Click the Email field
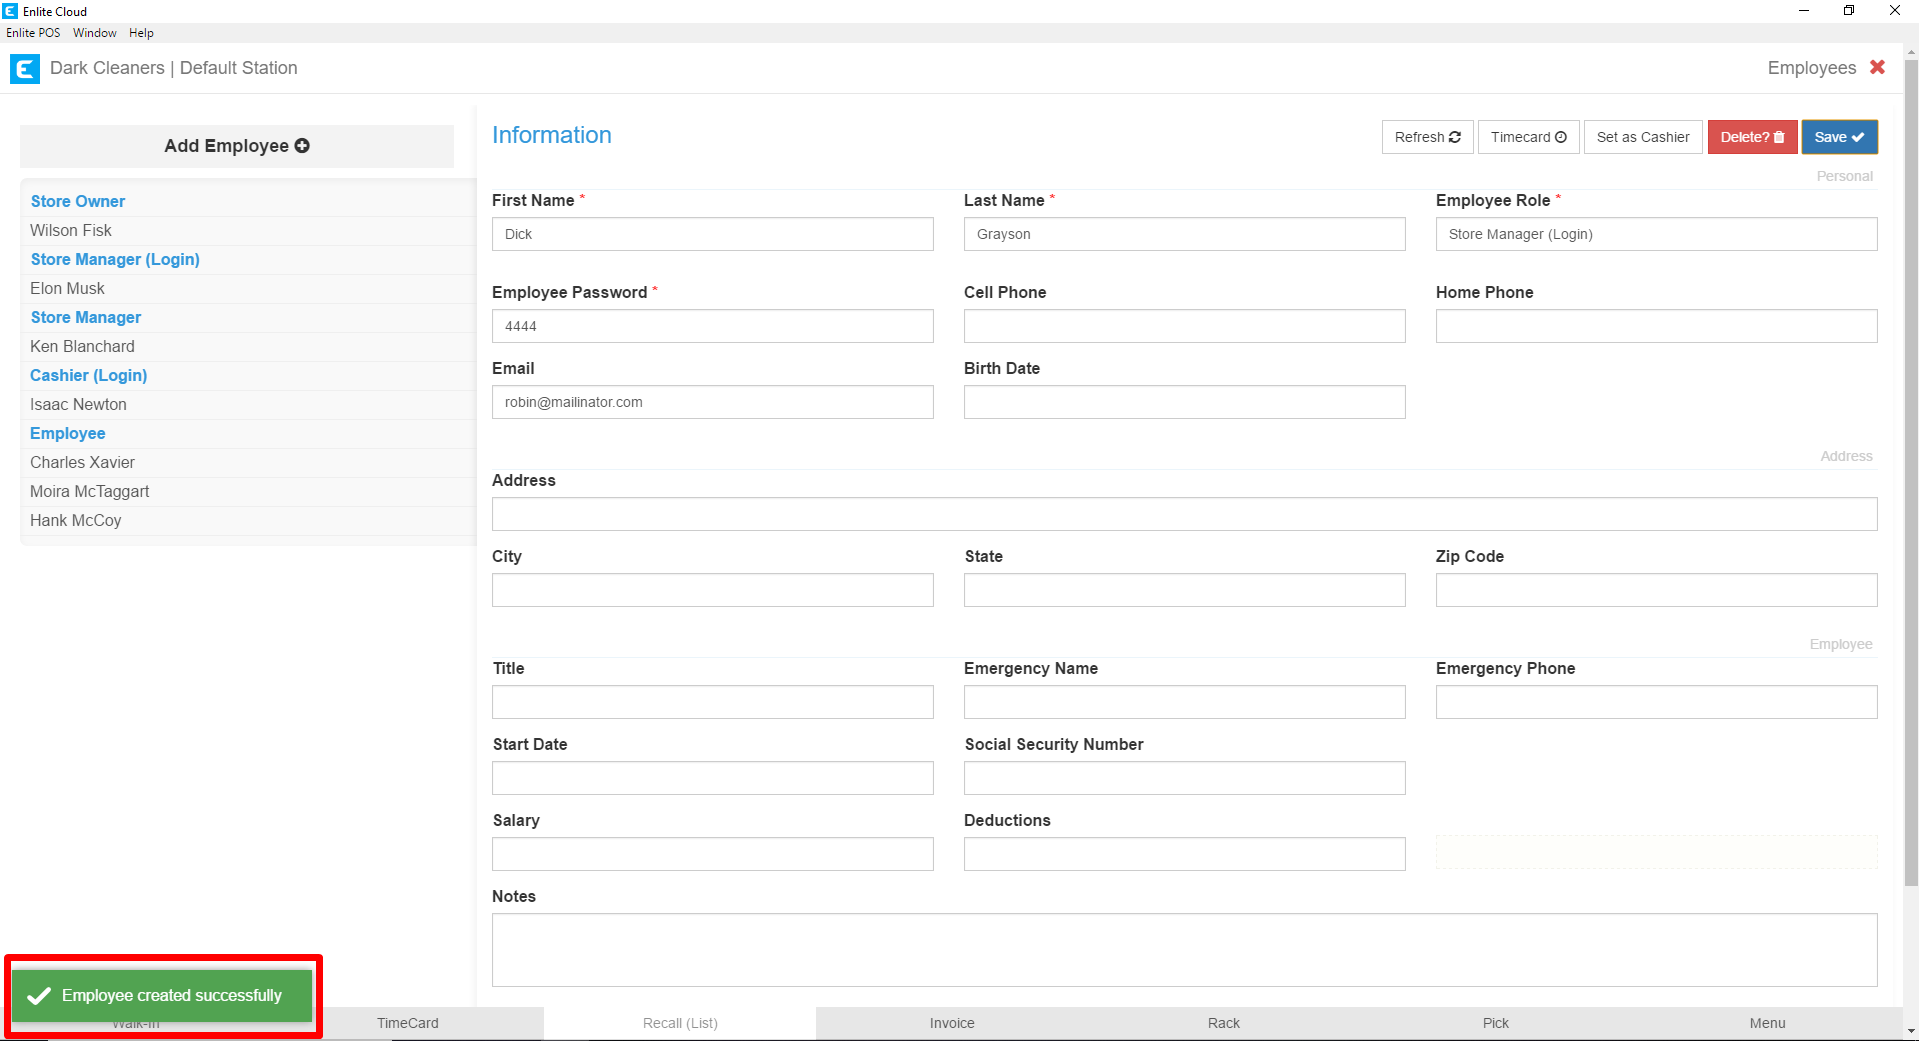This screenshot has width=1919, height=1041. click(x=713, y=402)
